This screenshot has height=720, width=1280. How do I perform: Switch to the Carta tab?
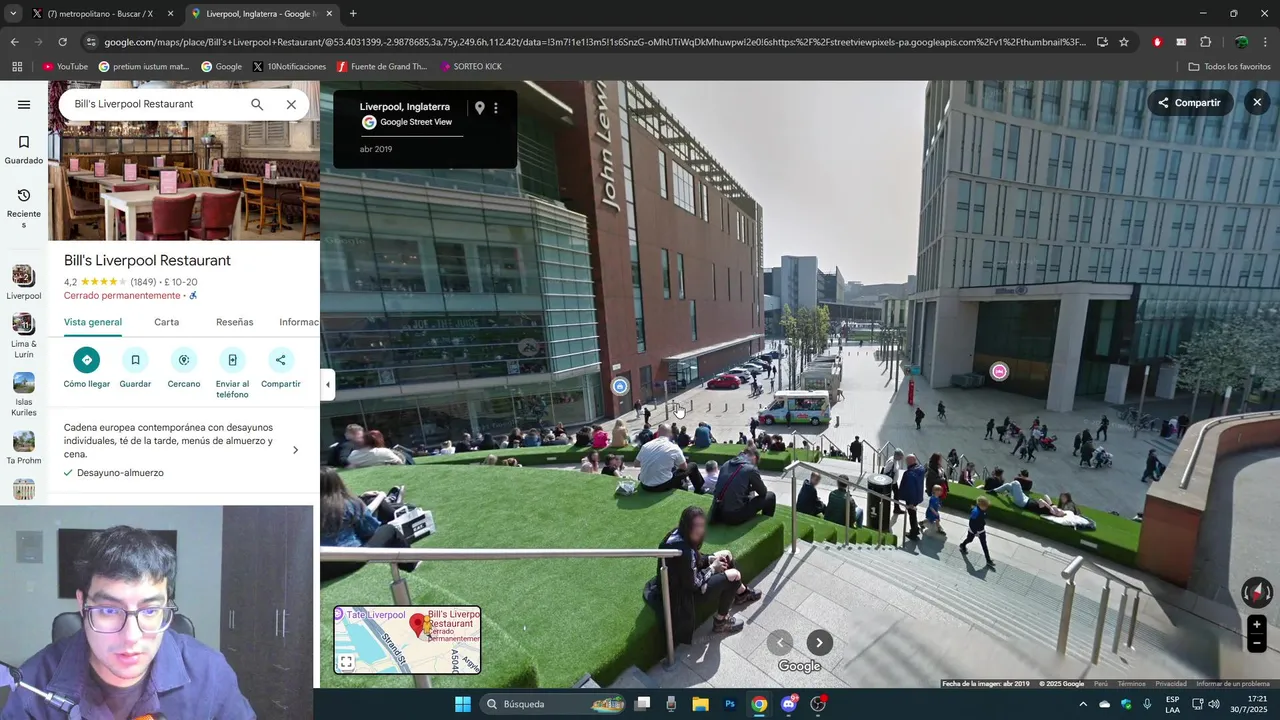(x=167, y=322)
